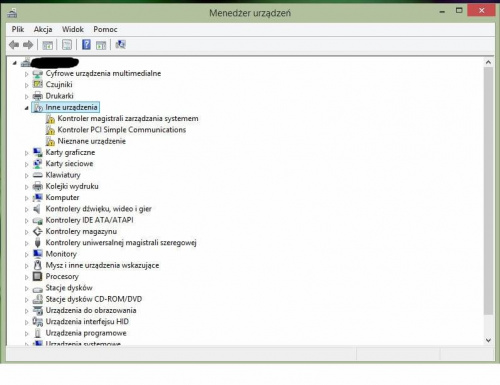Click the Urządzenia interfejsu HID icon
Image resolution: width=500 pixels, height=385 pixels.
[38, 322]
